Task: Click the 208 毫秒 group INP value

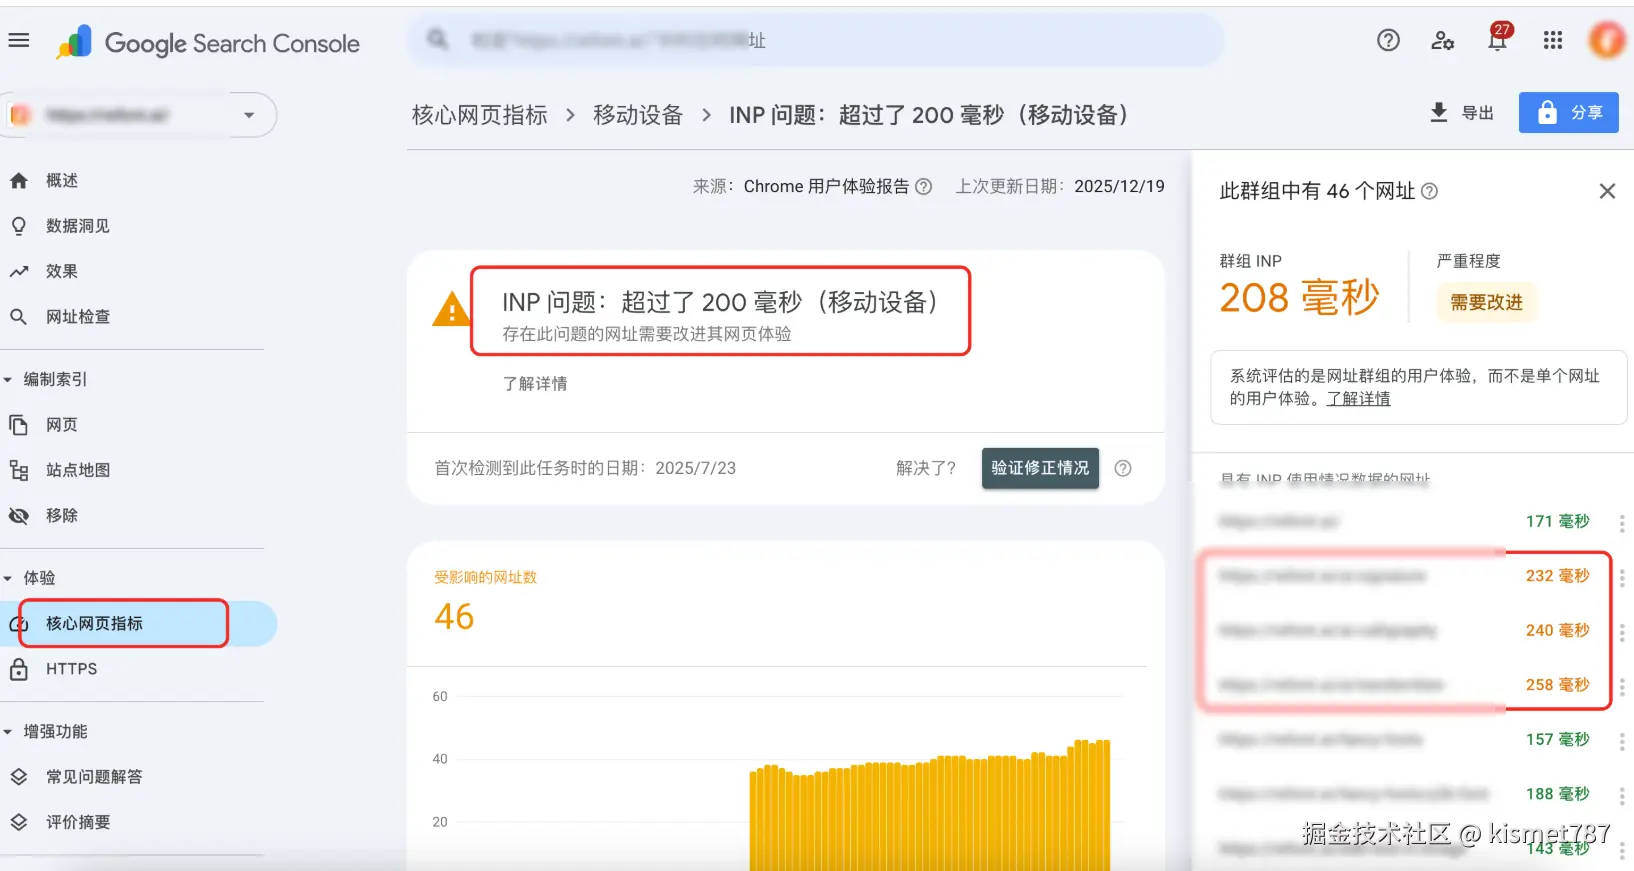Action: click(1299, 298)
